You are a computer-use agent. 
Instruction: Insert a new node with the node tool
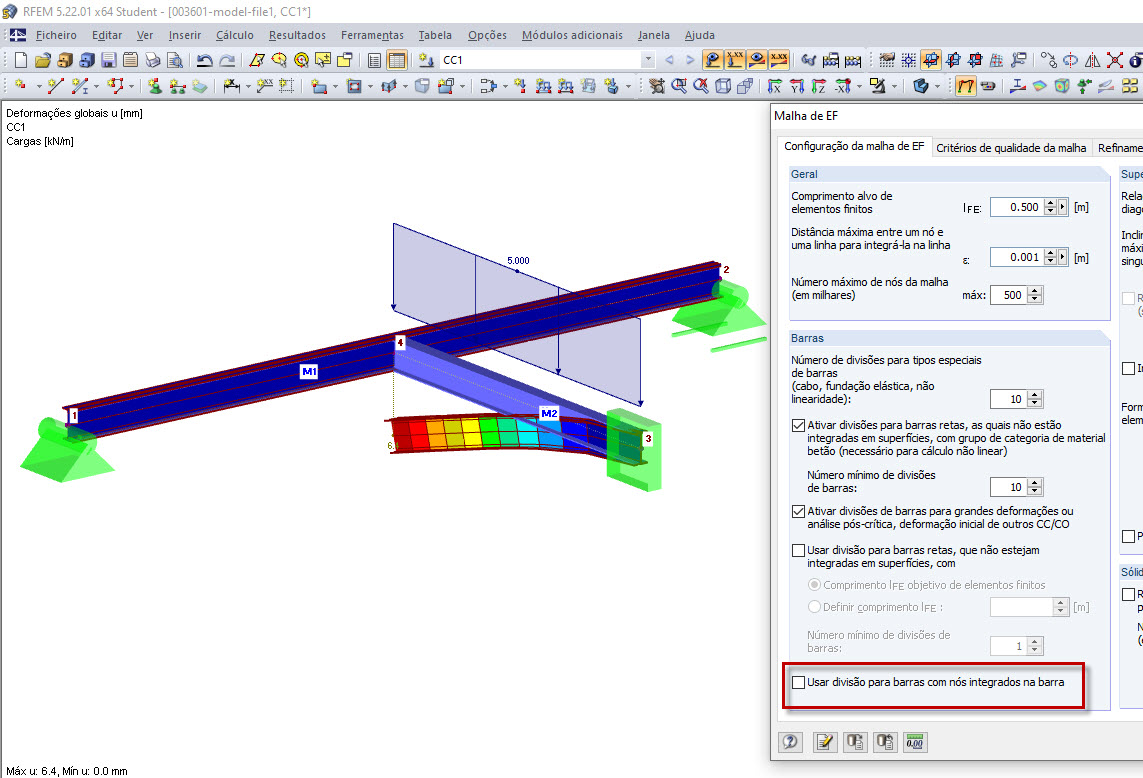click(x=20, y=86)
